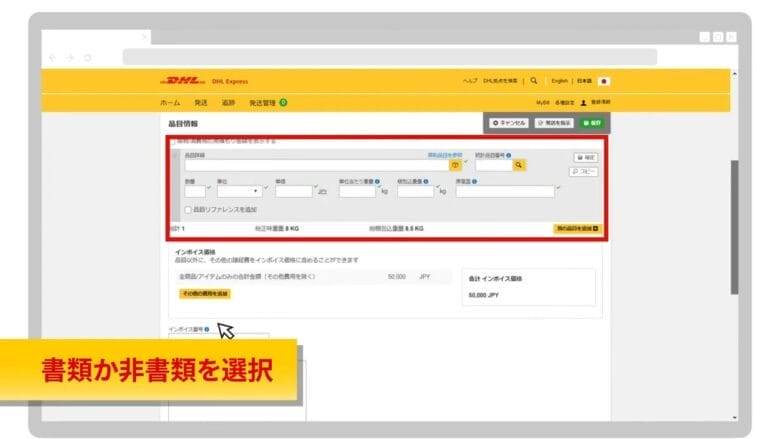This screenshot has height=439, width=780.
Task: Click the country of origin input field
Action: pos(505,191)
